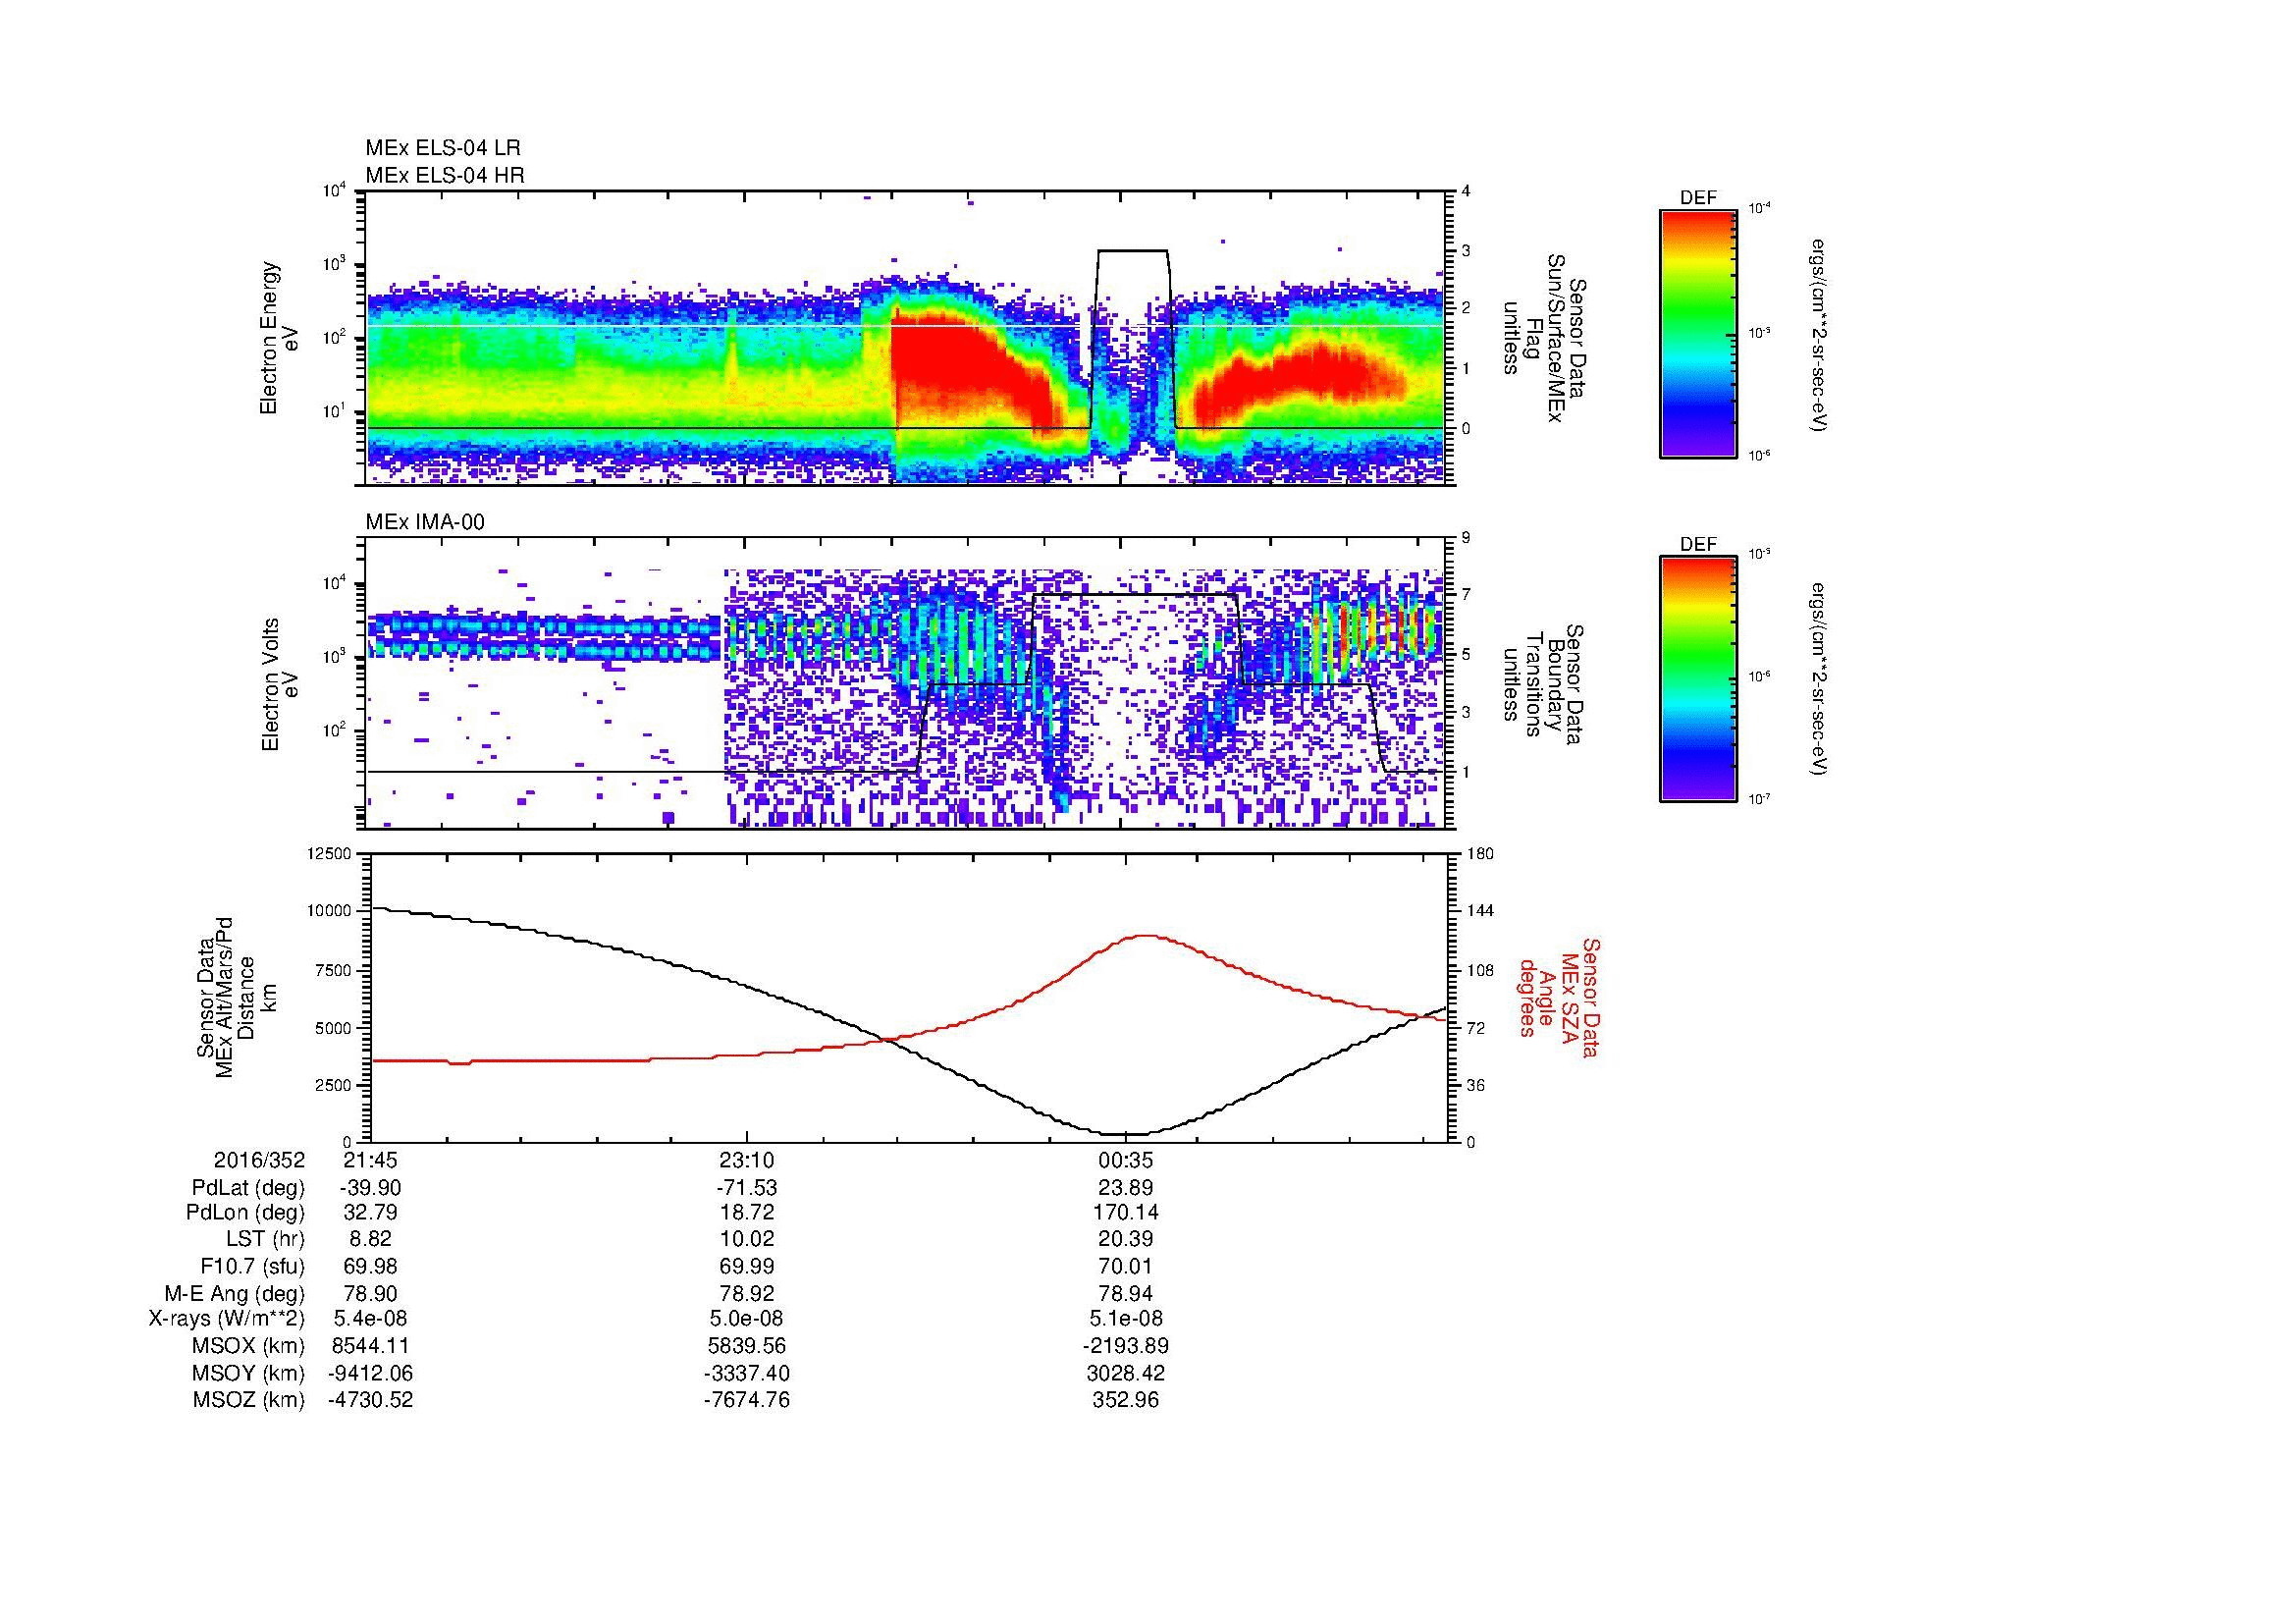Screen dimensions: 2296x1623
Task: Click the 21:45 time tick label
Action: (371, 1160)
